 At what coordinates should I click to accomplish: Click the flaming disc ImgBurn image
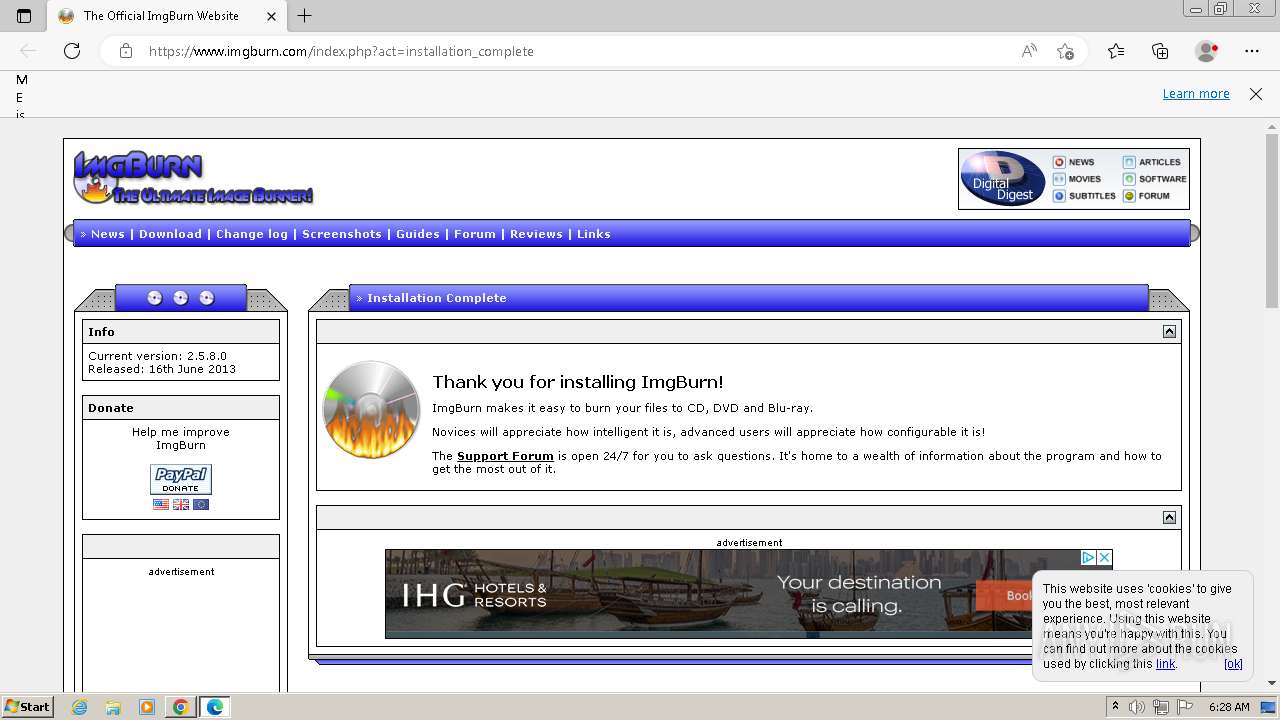coord(372,410)
